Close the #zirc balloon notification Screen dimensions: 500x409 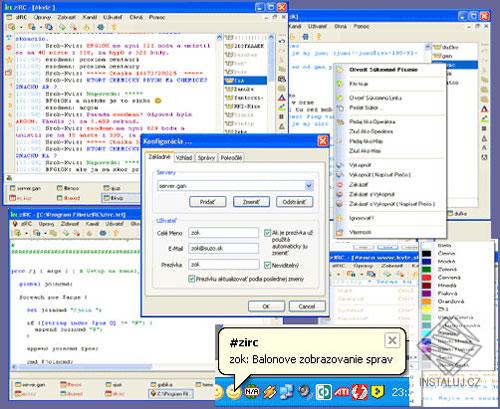click(392, 340)
